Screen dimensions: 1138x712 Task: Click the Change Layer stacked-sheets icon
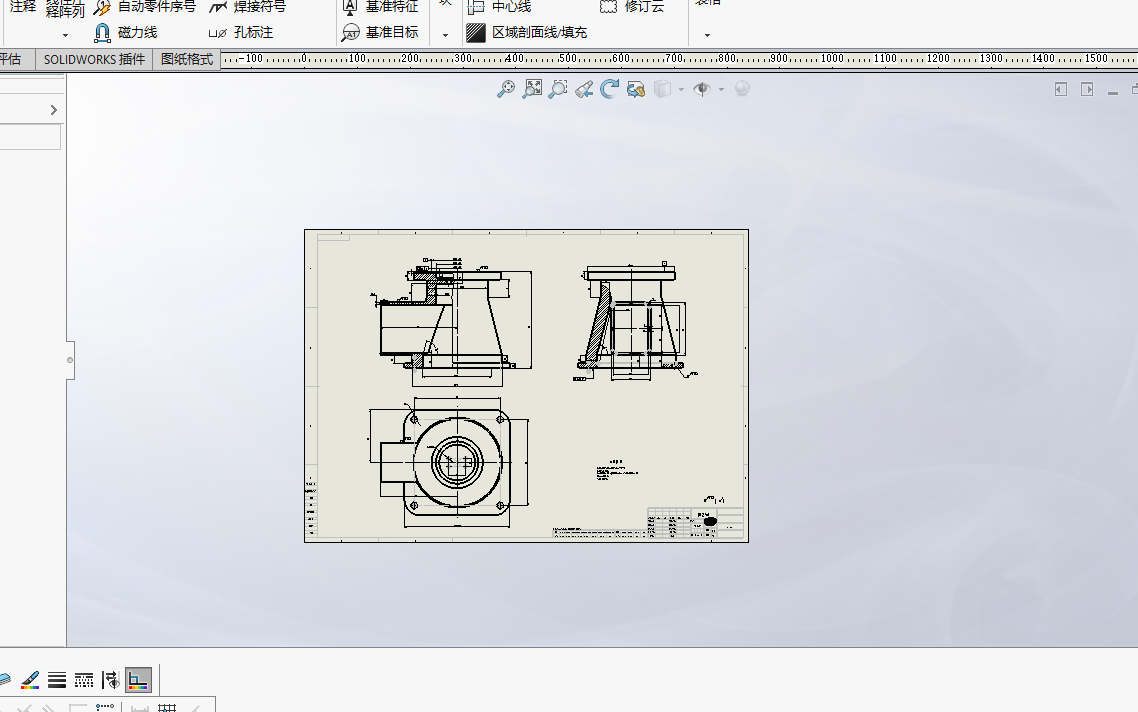pos(4,680)
